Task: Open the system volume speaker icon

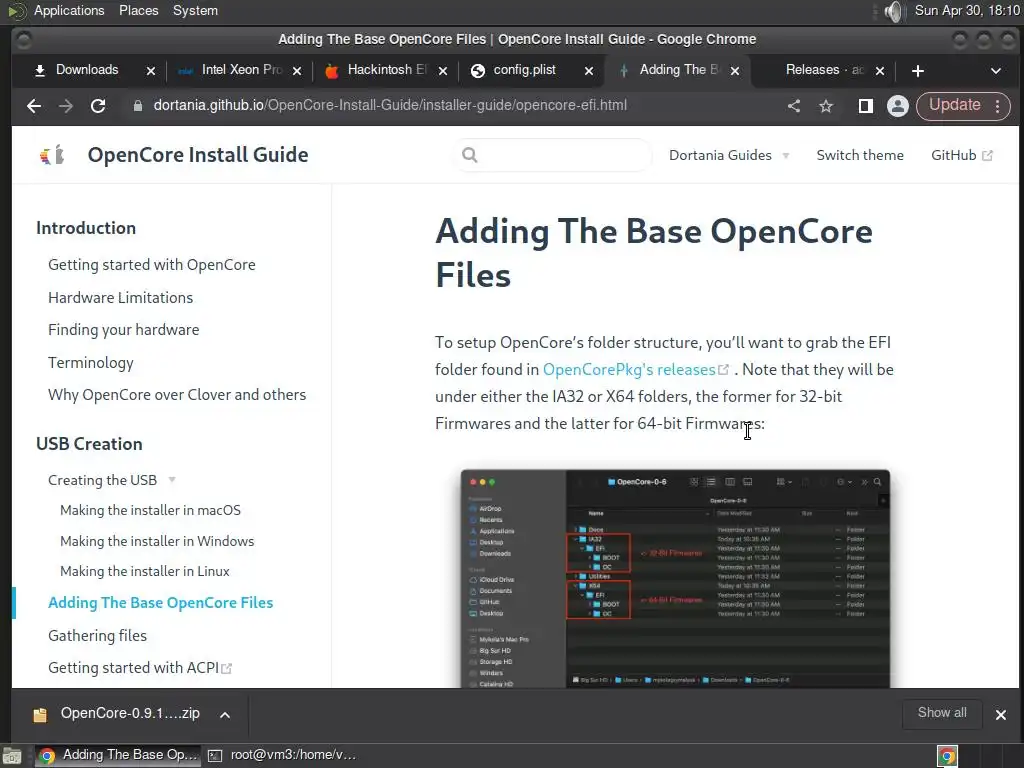Action: 893,11
